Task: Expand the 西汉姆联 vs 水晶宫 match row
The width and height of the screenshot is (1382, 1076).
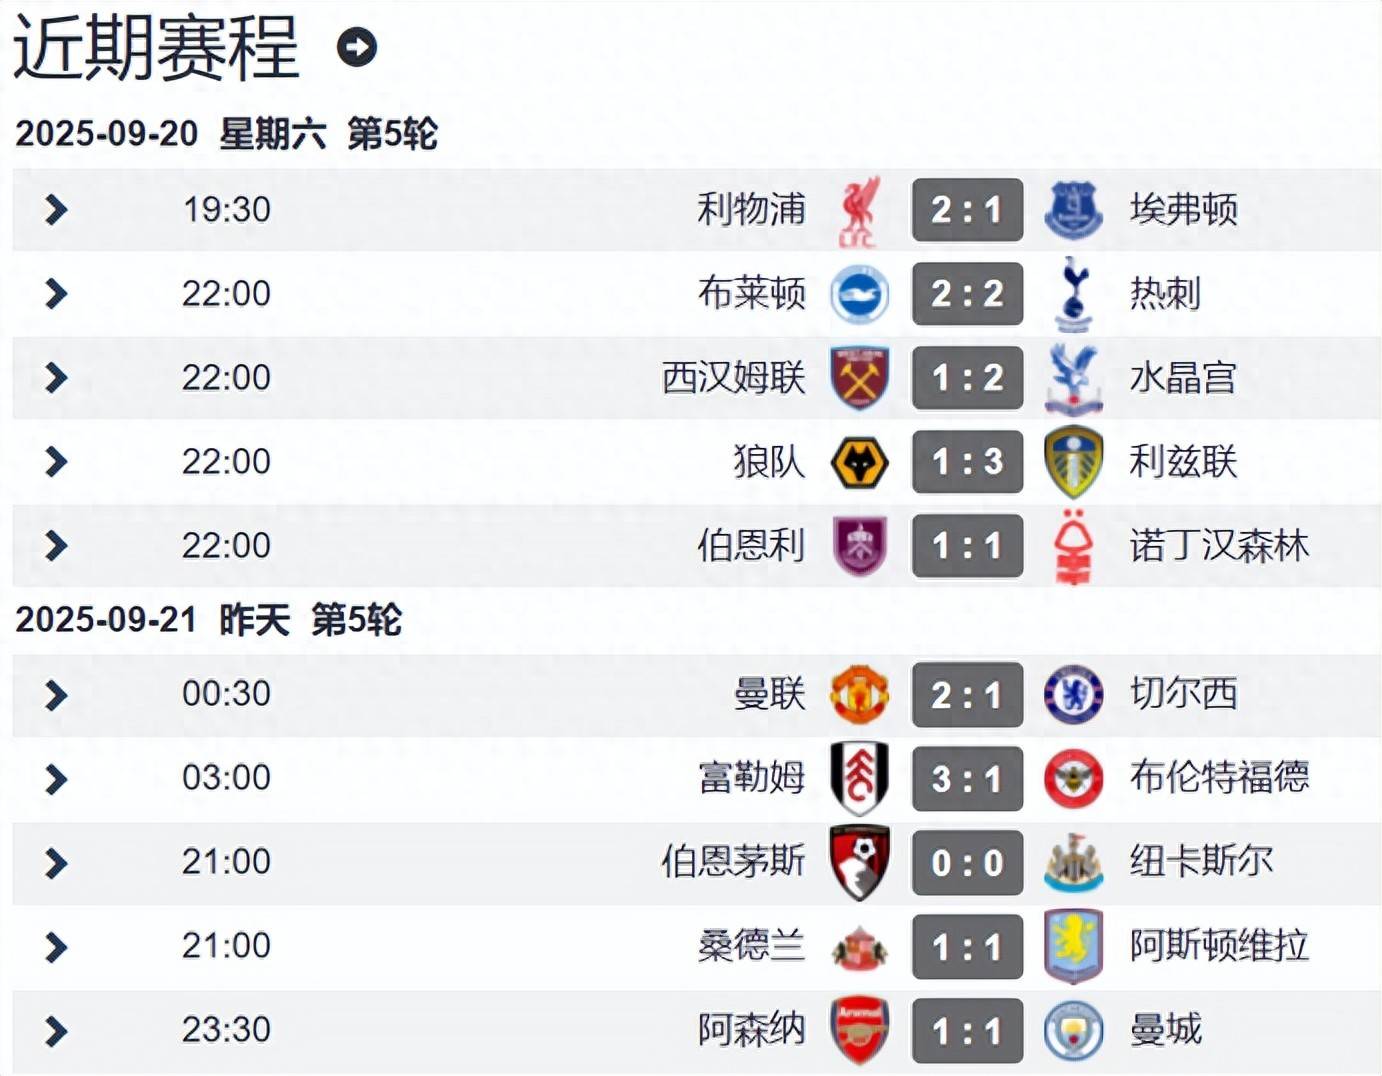Action: (57, 378)
